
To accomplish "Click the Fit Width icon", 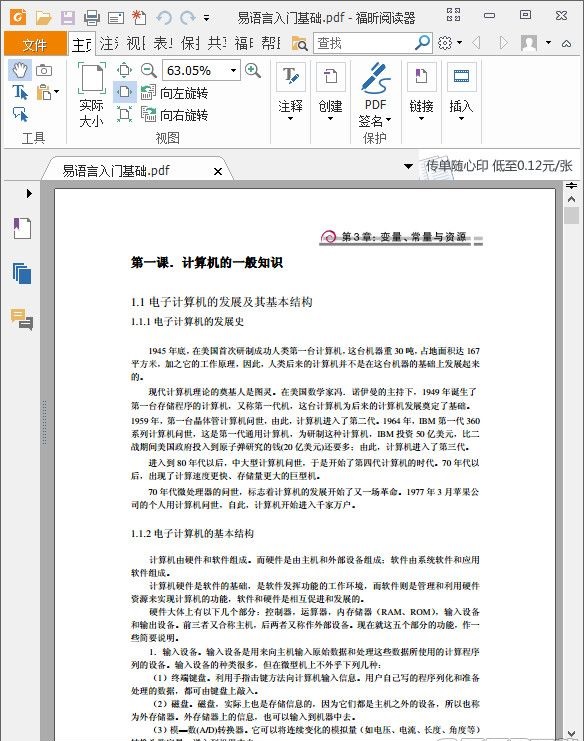I will click(x=125, y=92).
